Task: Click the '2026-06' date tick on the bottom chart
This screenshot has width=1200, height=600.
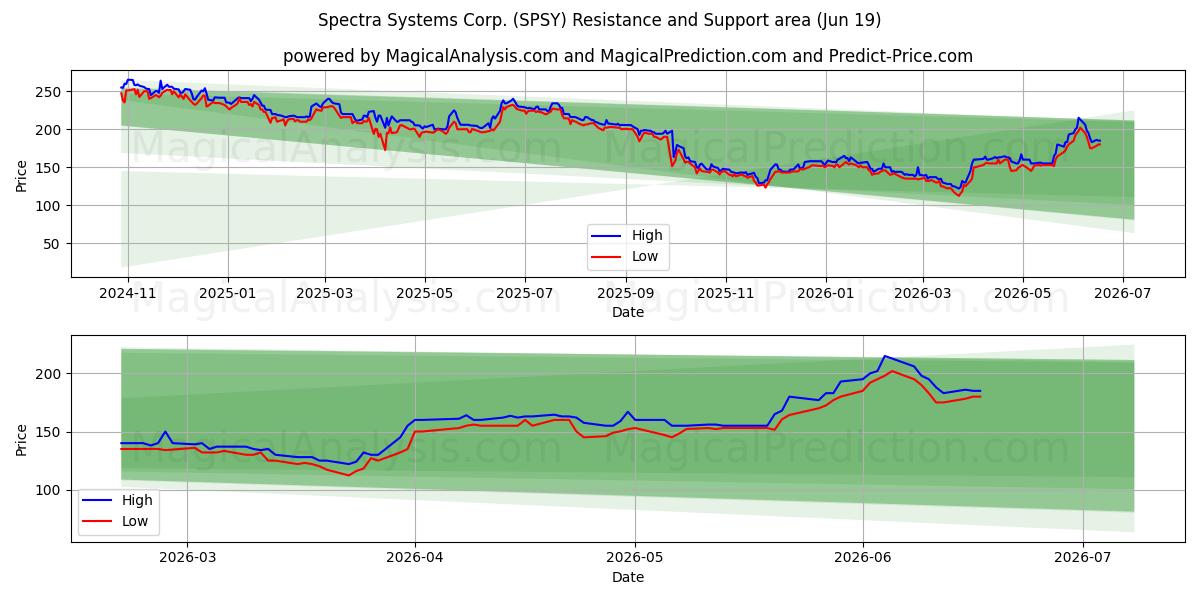Action: pos(863,559)
